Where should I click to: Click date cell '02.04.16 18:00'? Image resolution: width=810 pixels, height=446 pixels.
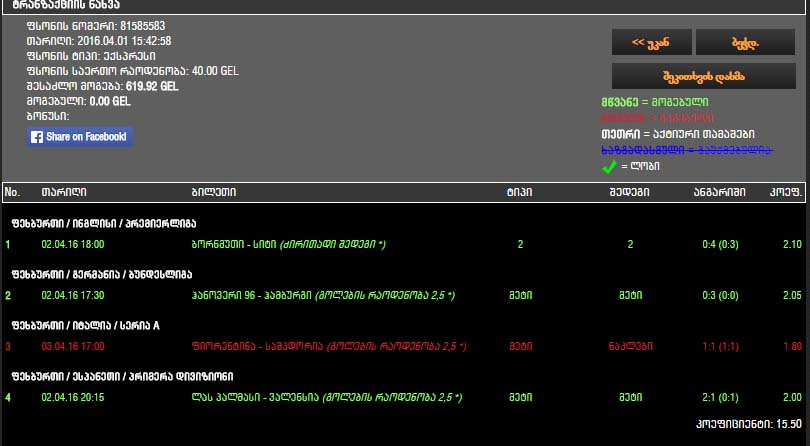[x=72, y=244]
